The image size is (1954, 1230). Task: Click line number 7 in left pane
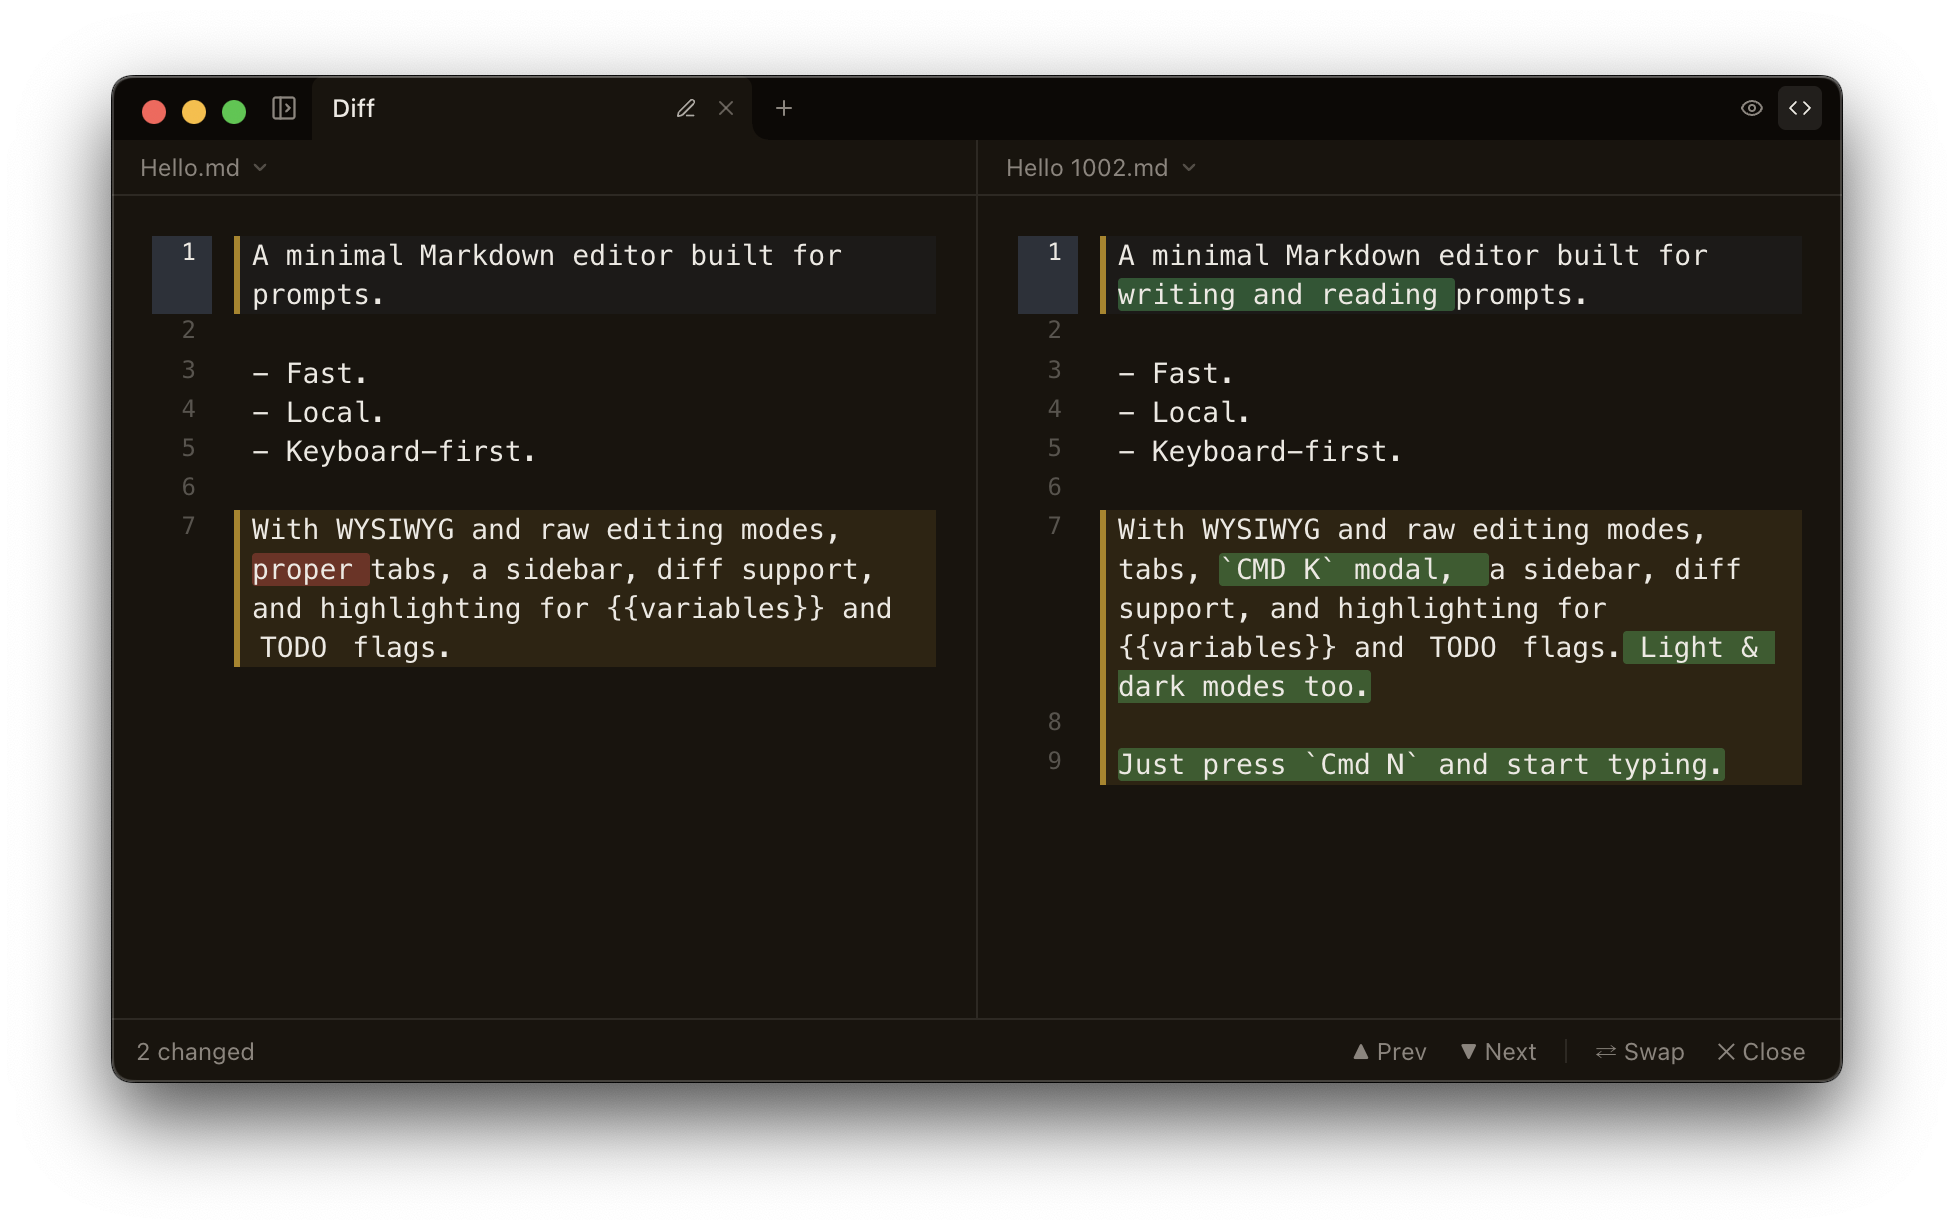[x=188, y=526]
